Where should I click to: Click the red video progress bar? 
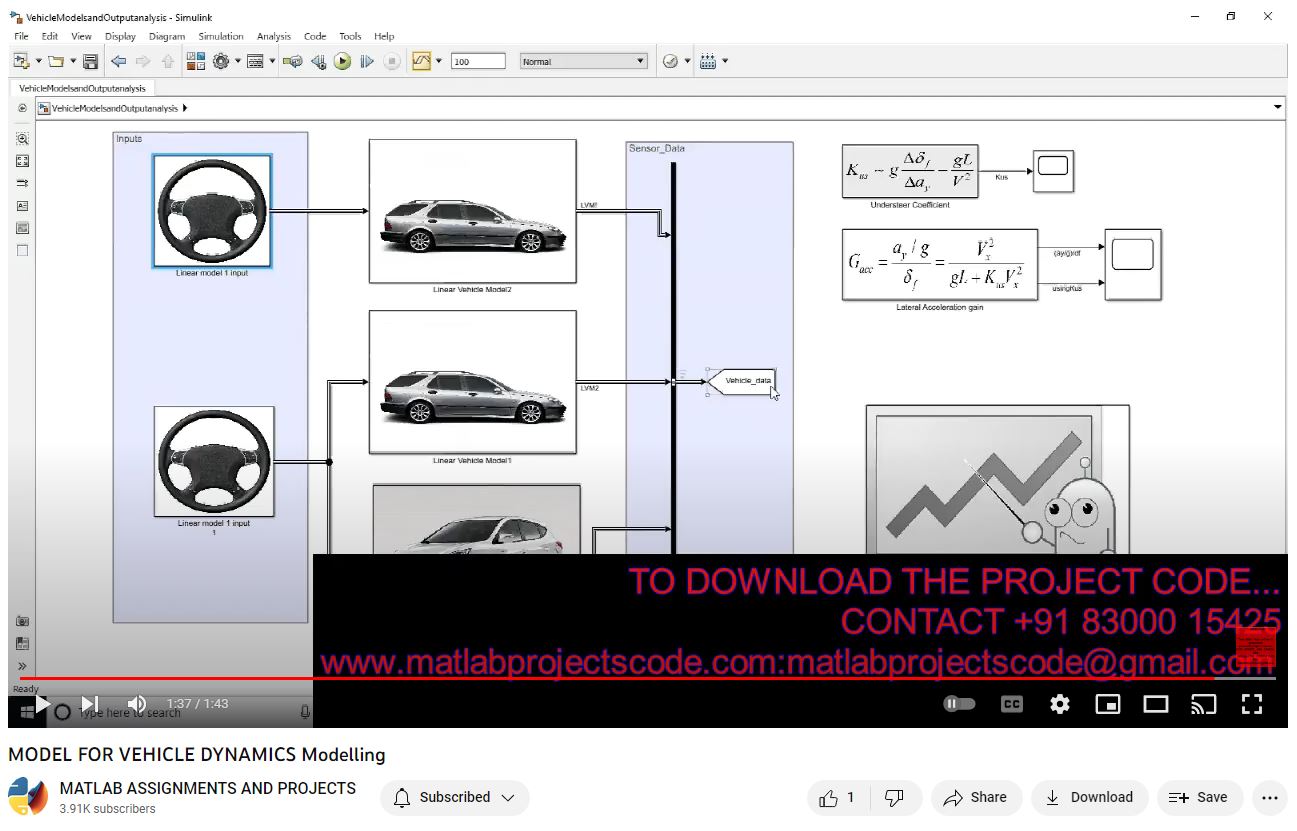click(600, 678)
